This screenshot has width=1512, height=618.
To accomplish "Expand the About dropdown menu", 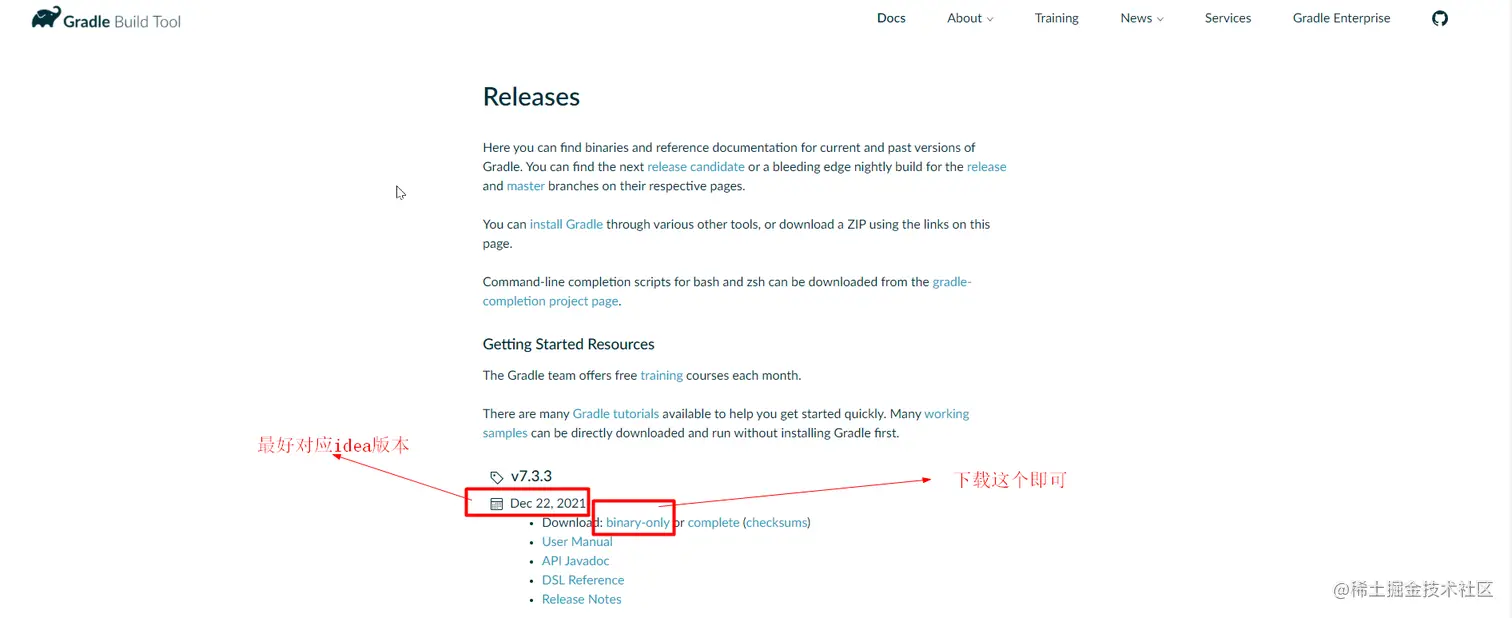I will 970,18.
